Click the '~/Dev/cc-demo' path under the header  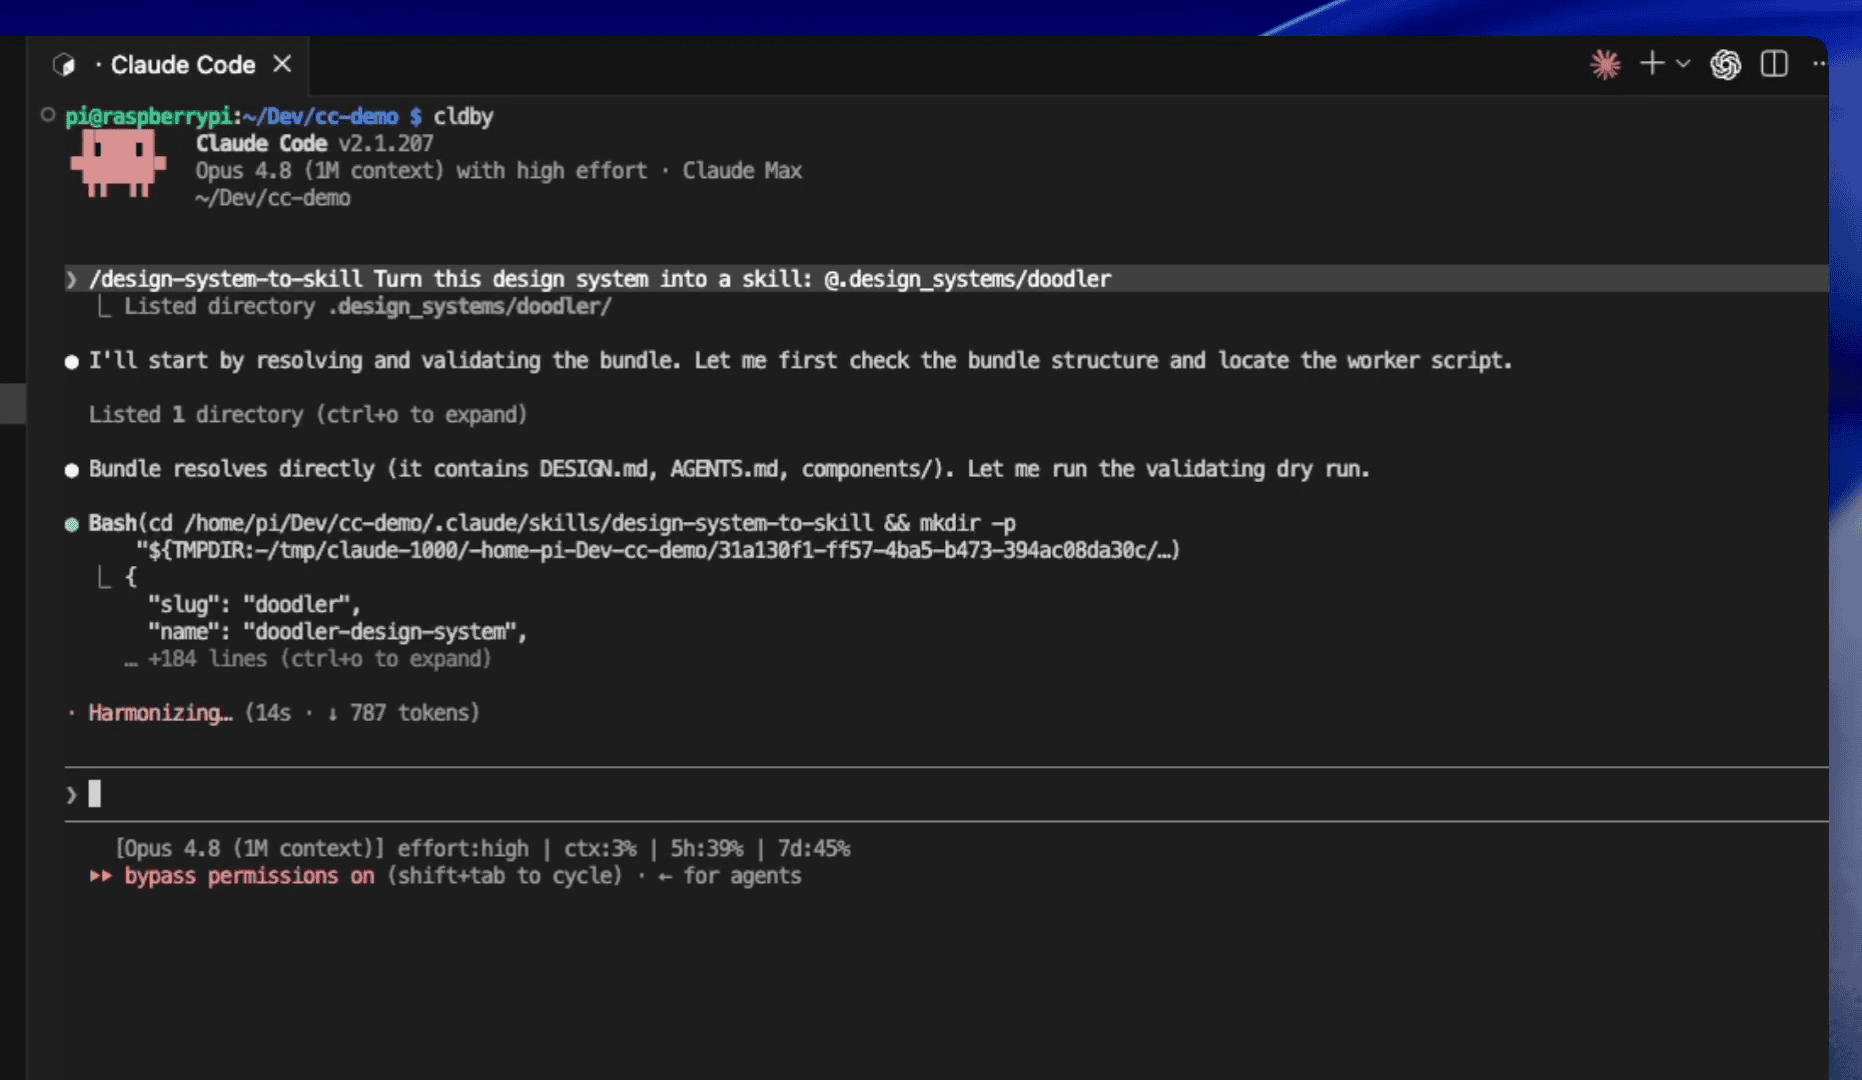[x=273, y=198]
